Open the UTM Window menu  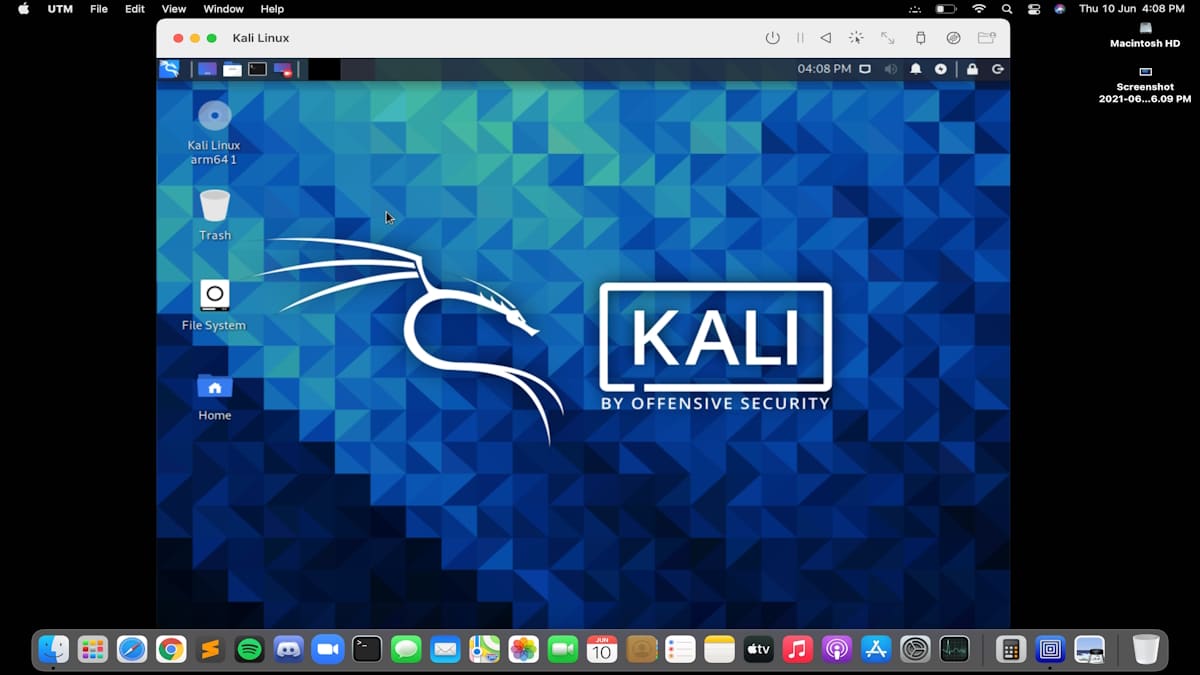(x=222, y=8)
